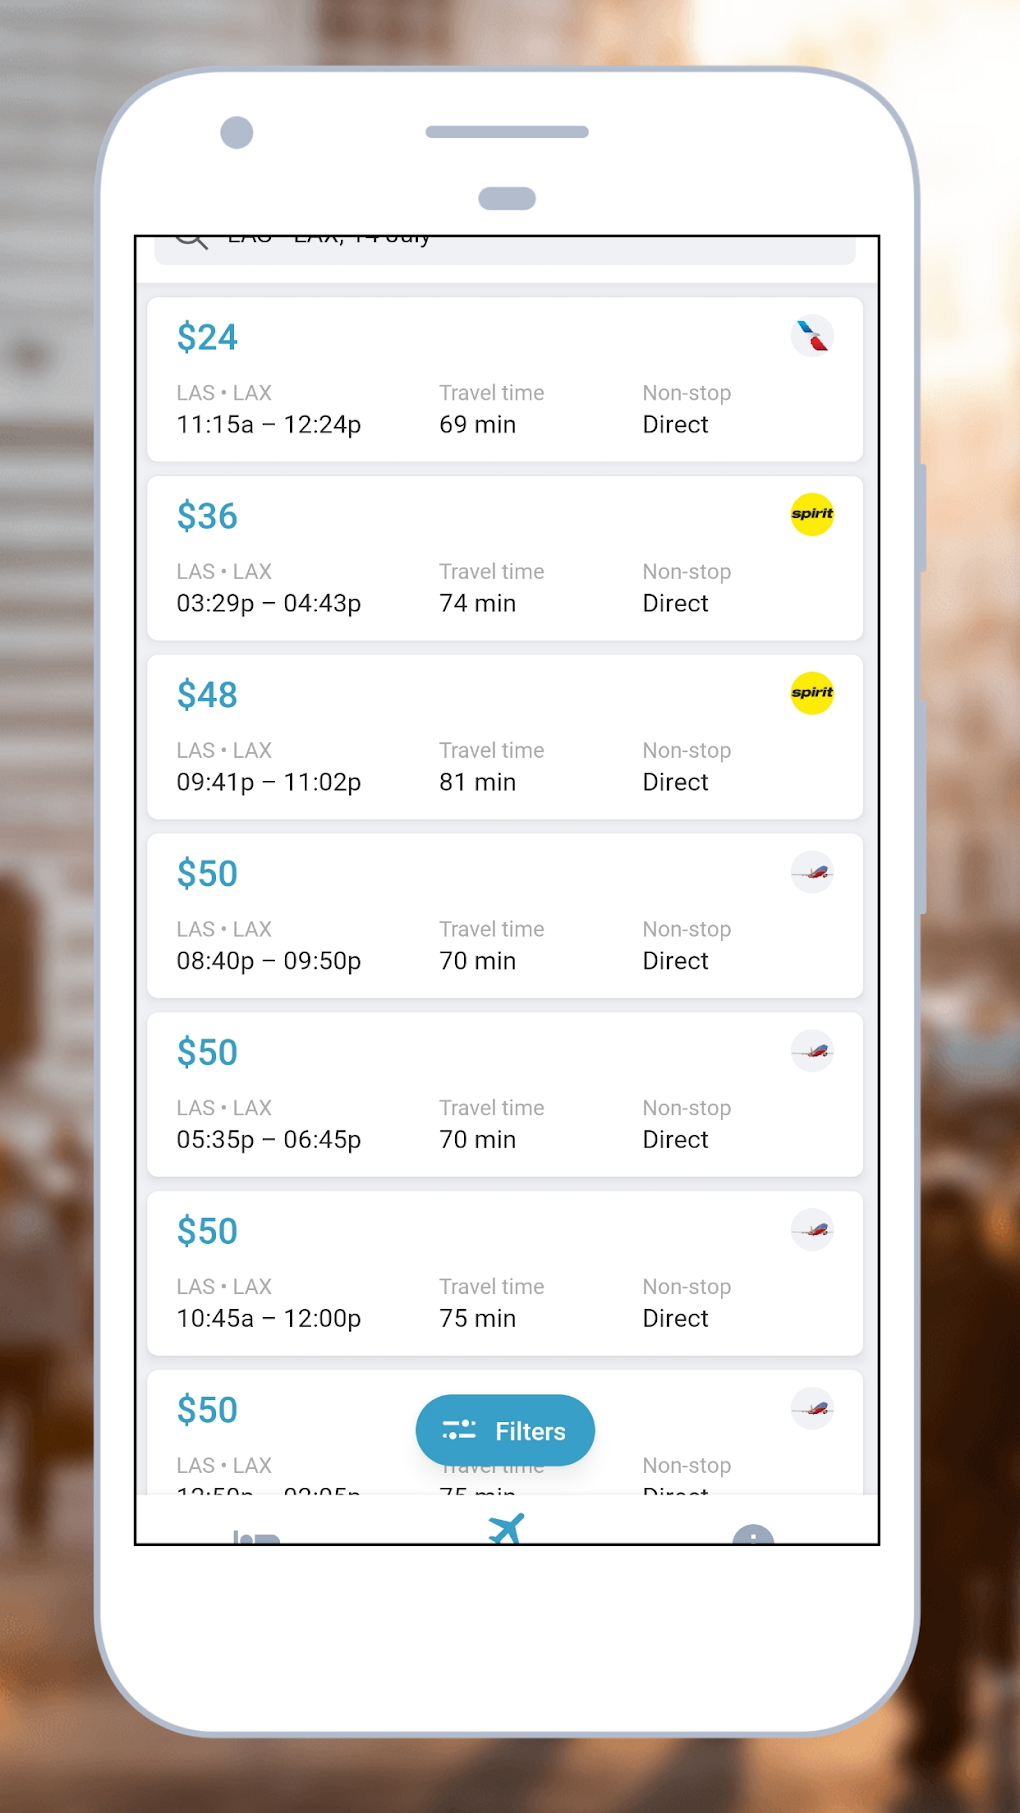Viewport: 1020px width, 1813px height.
Task: Select the flights airplane tab
Action: coord(506,1529)
